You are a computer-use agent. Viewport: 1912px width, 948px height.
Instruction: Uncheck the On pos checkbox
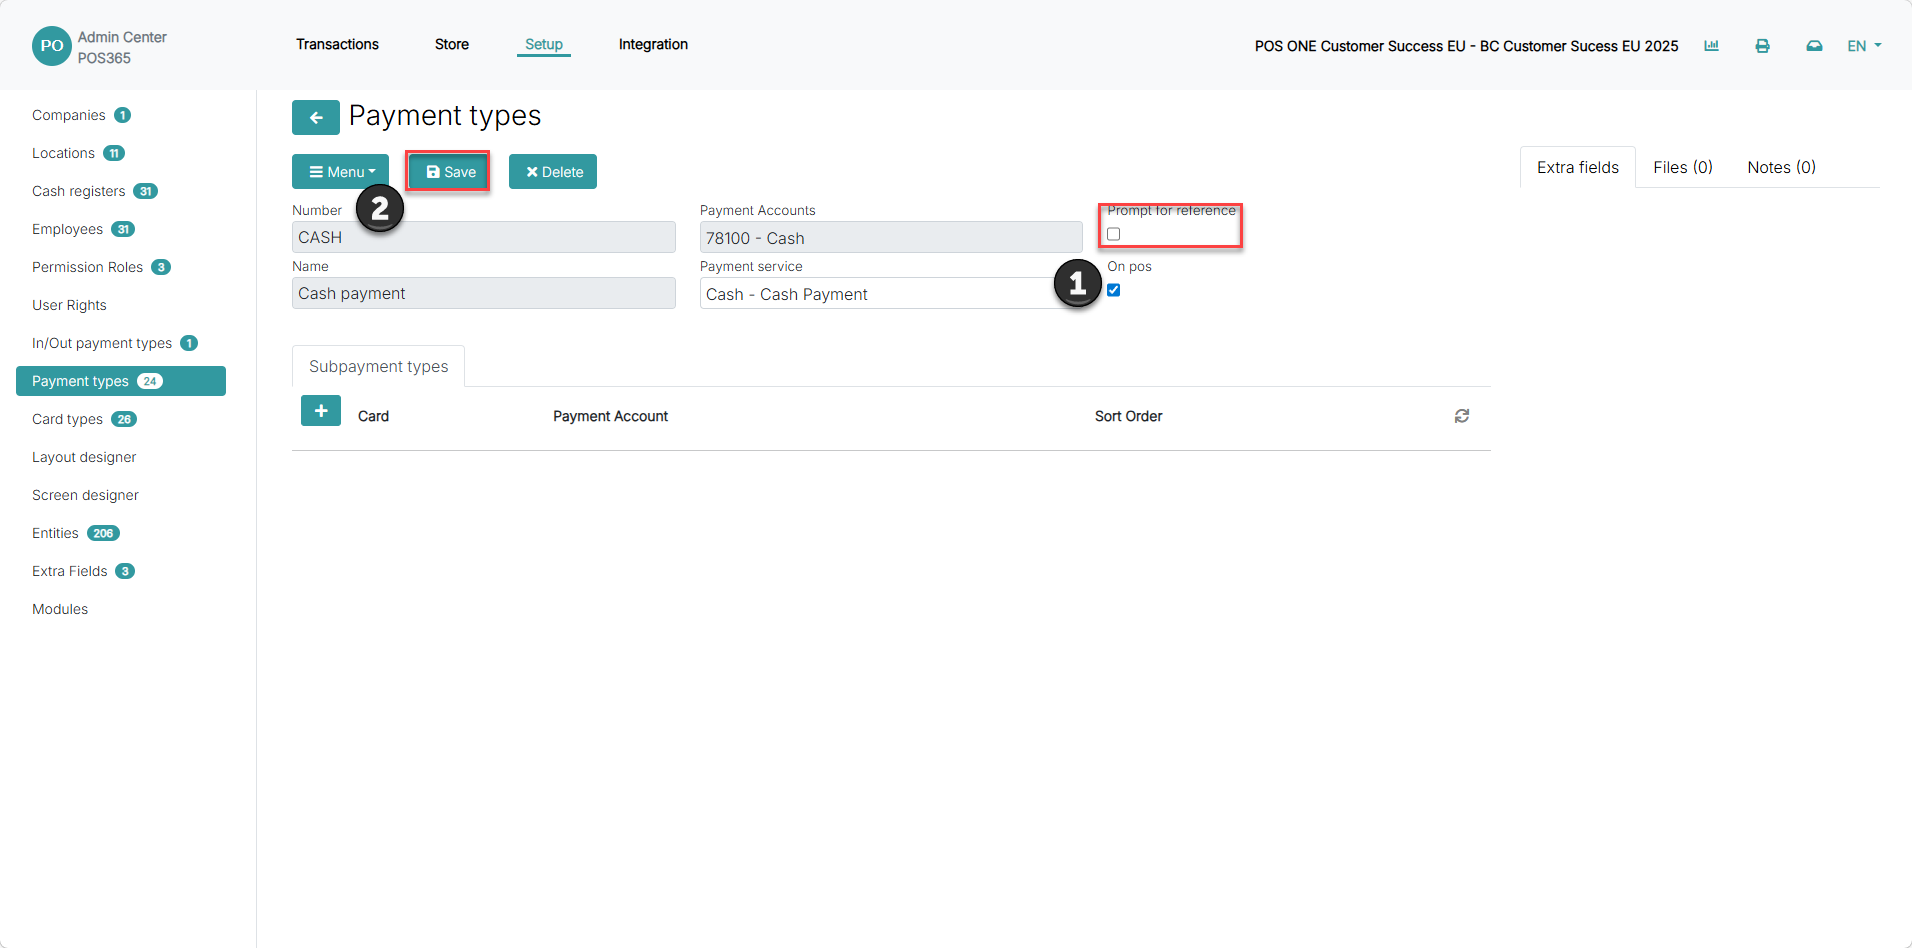[x=1113, y=290]
